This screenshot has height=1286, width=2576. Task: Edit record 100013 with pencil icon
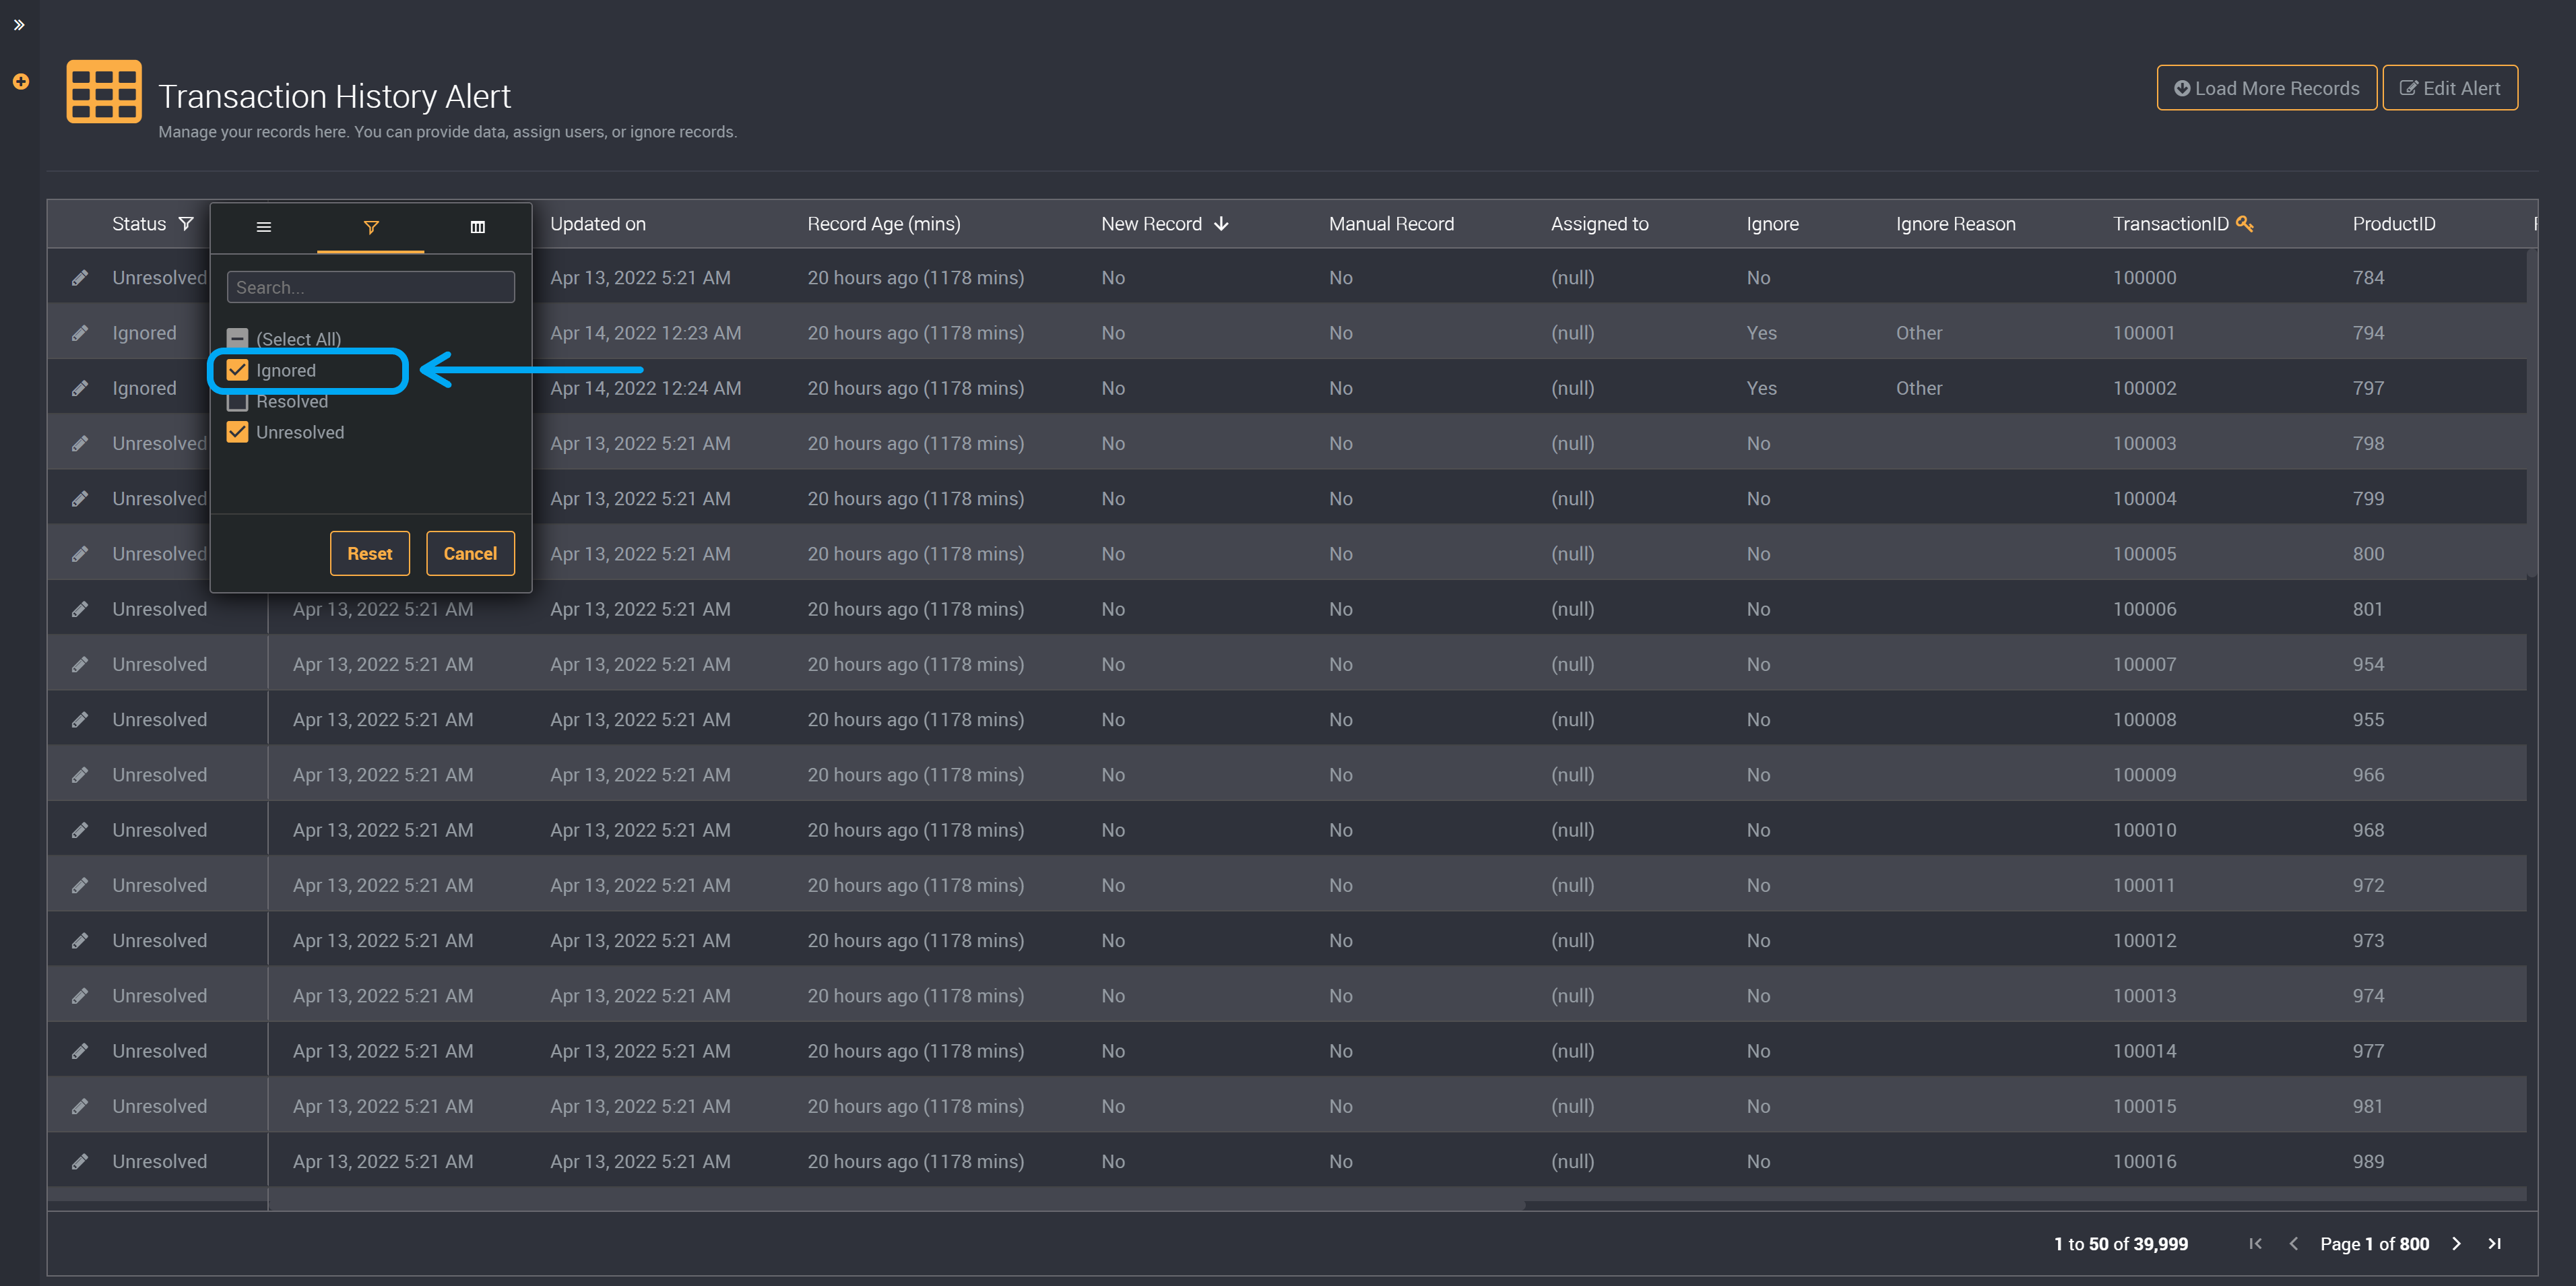[80, 996]
